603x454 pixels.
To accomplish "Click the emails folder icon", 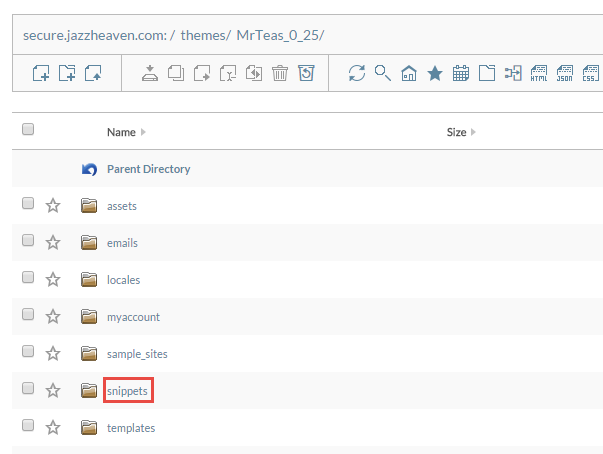I will [x=89, y=243].
